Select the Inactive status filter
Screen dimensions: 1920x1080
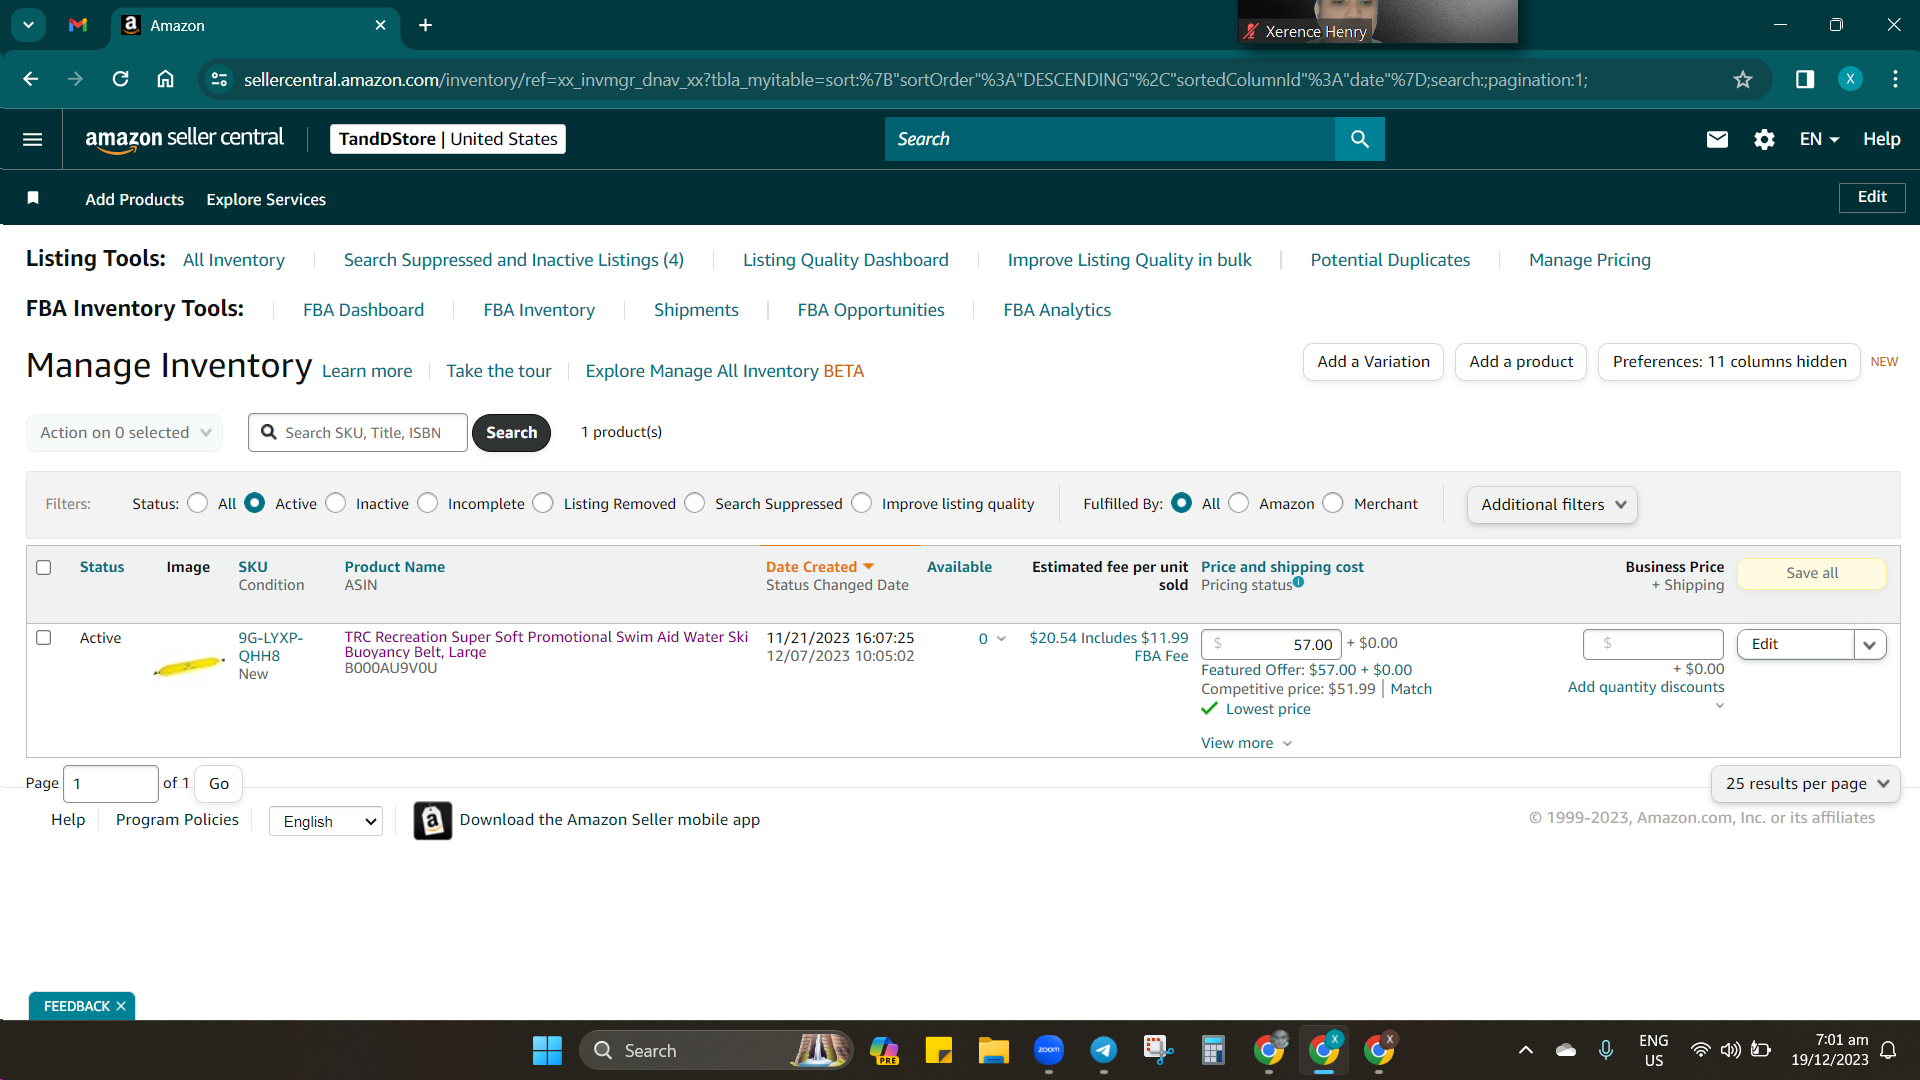pos(336,503)
